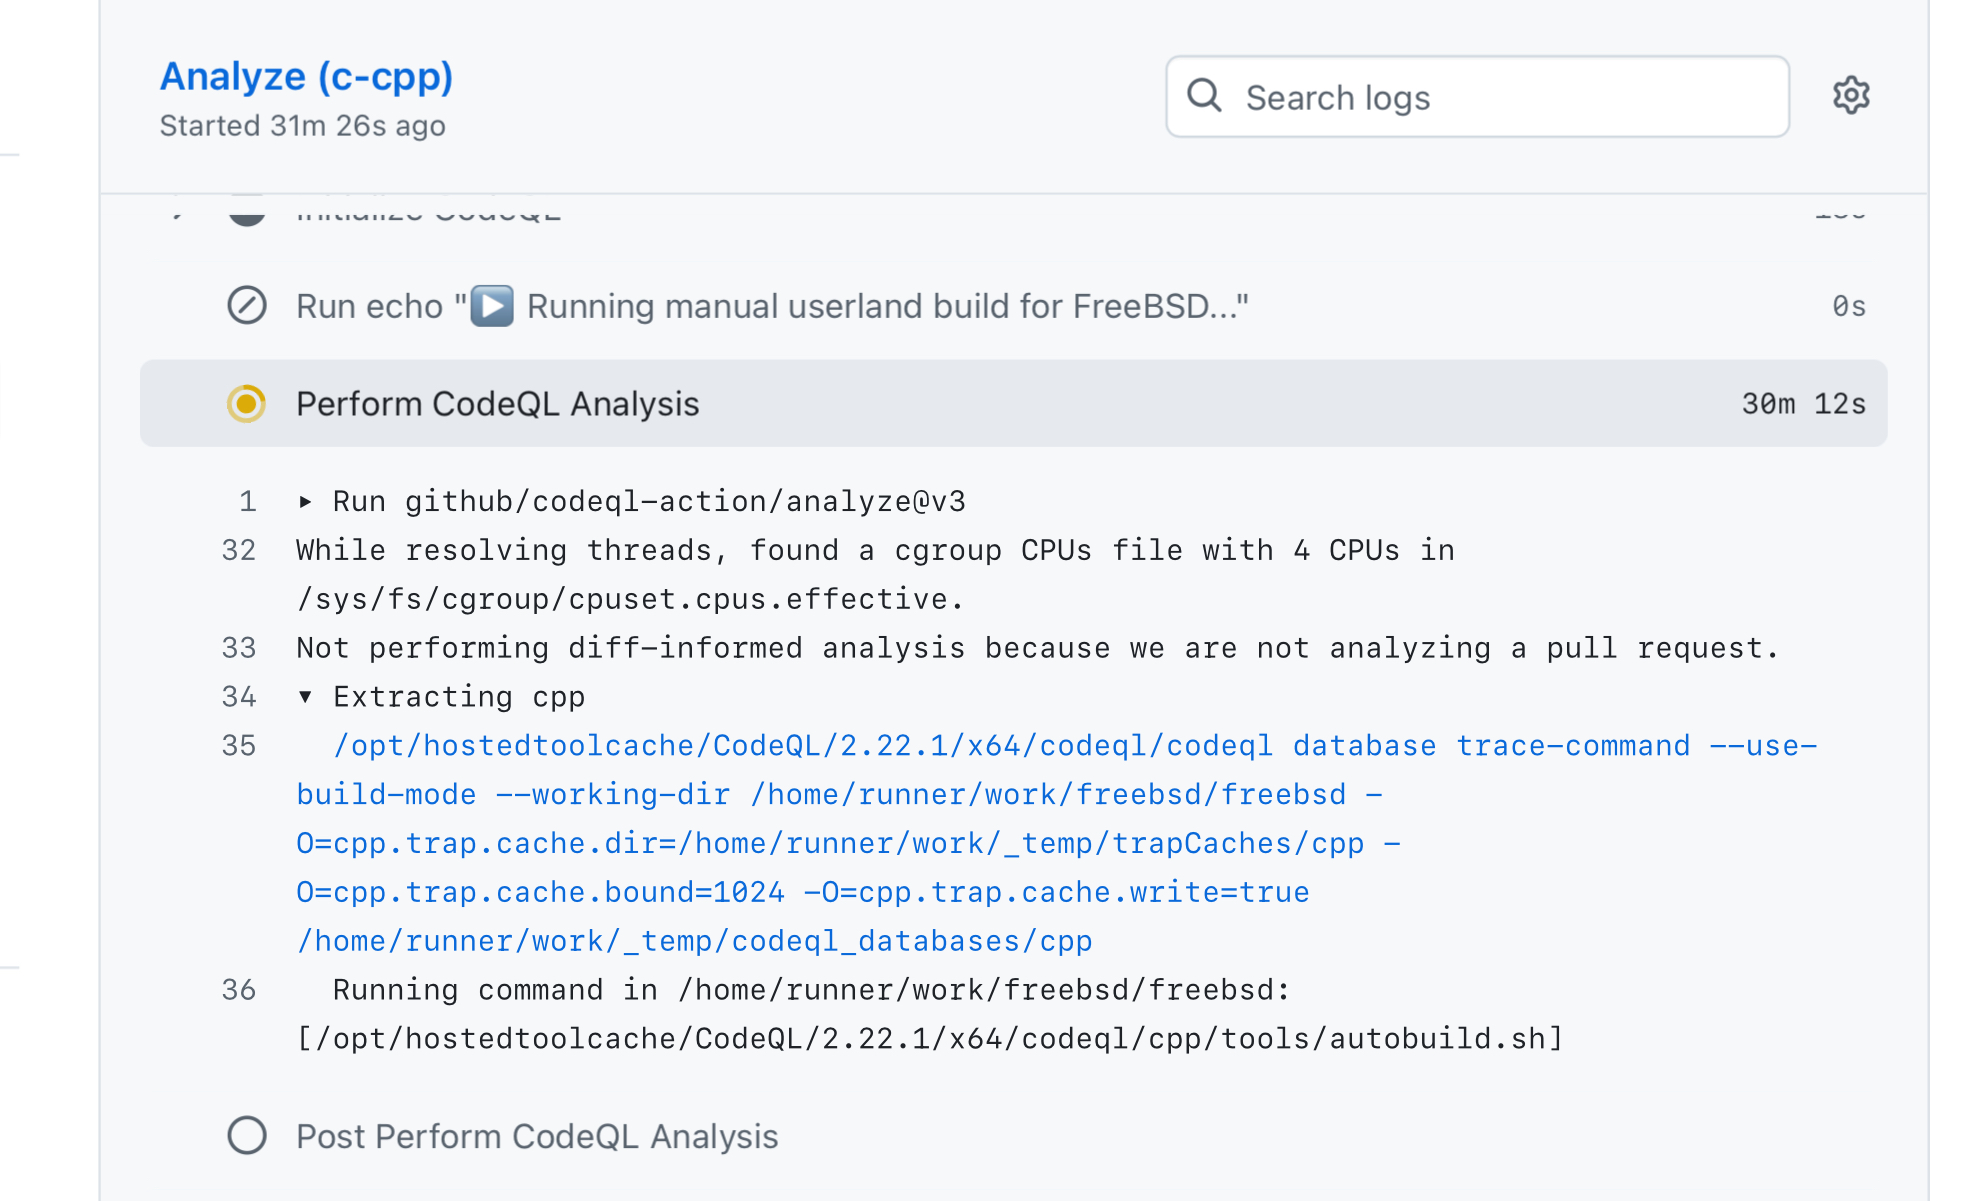Expand the Run echo userland build step
This screenshot has width=1962, height=1201.
pyautogui.click(x=770, y=306)
